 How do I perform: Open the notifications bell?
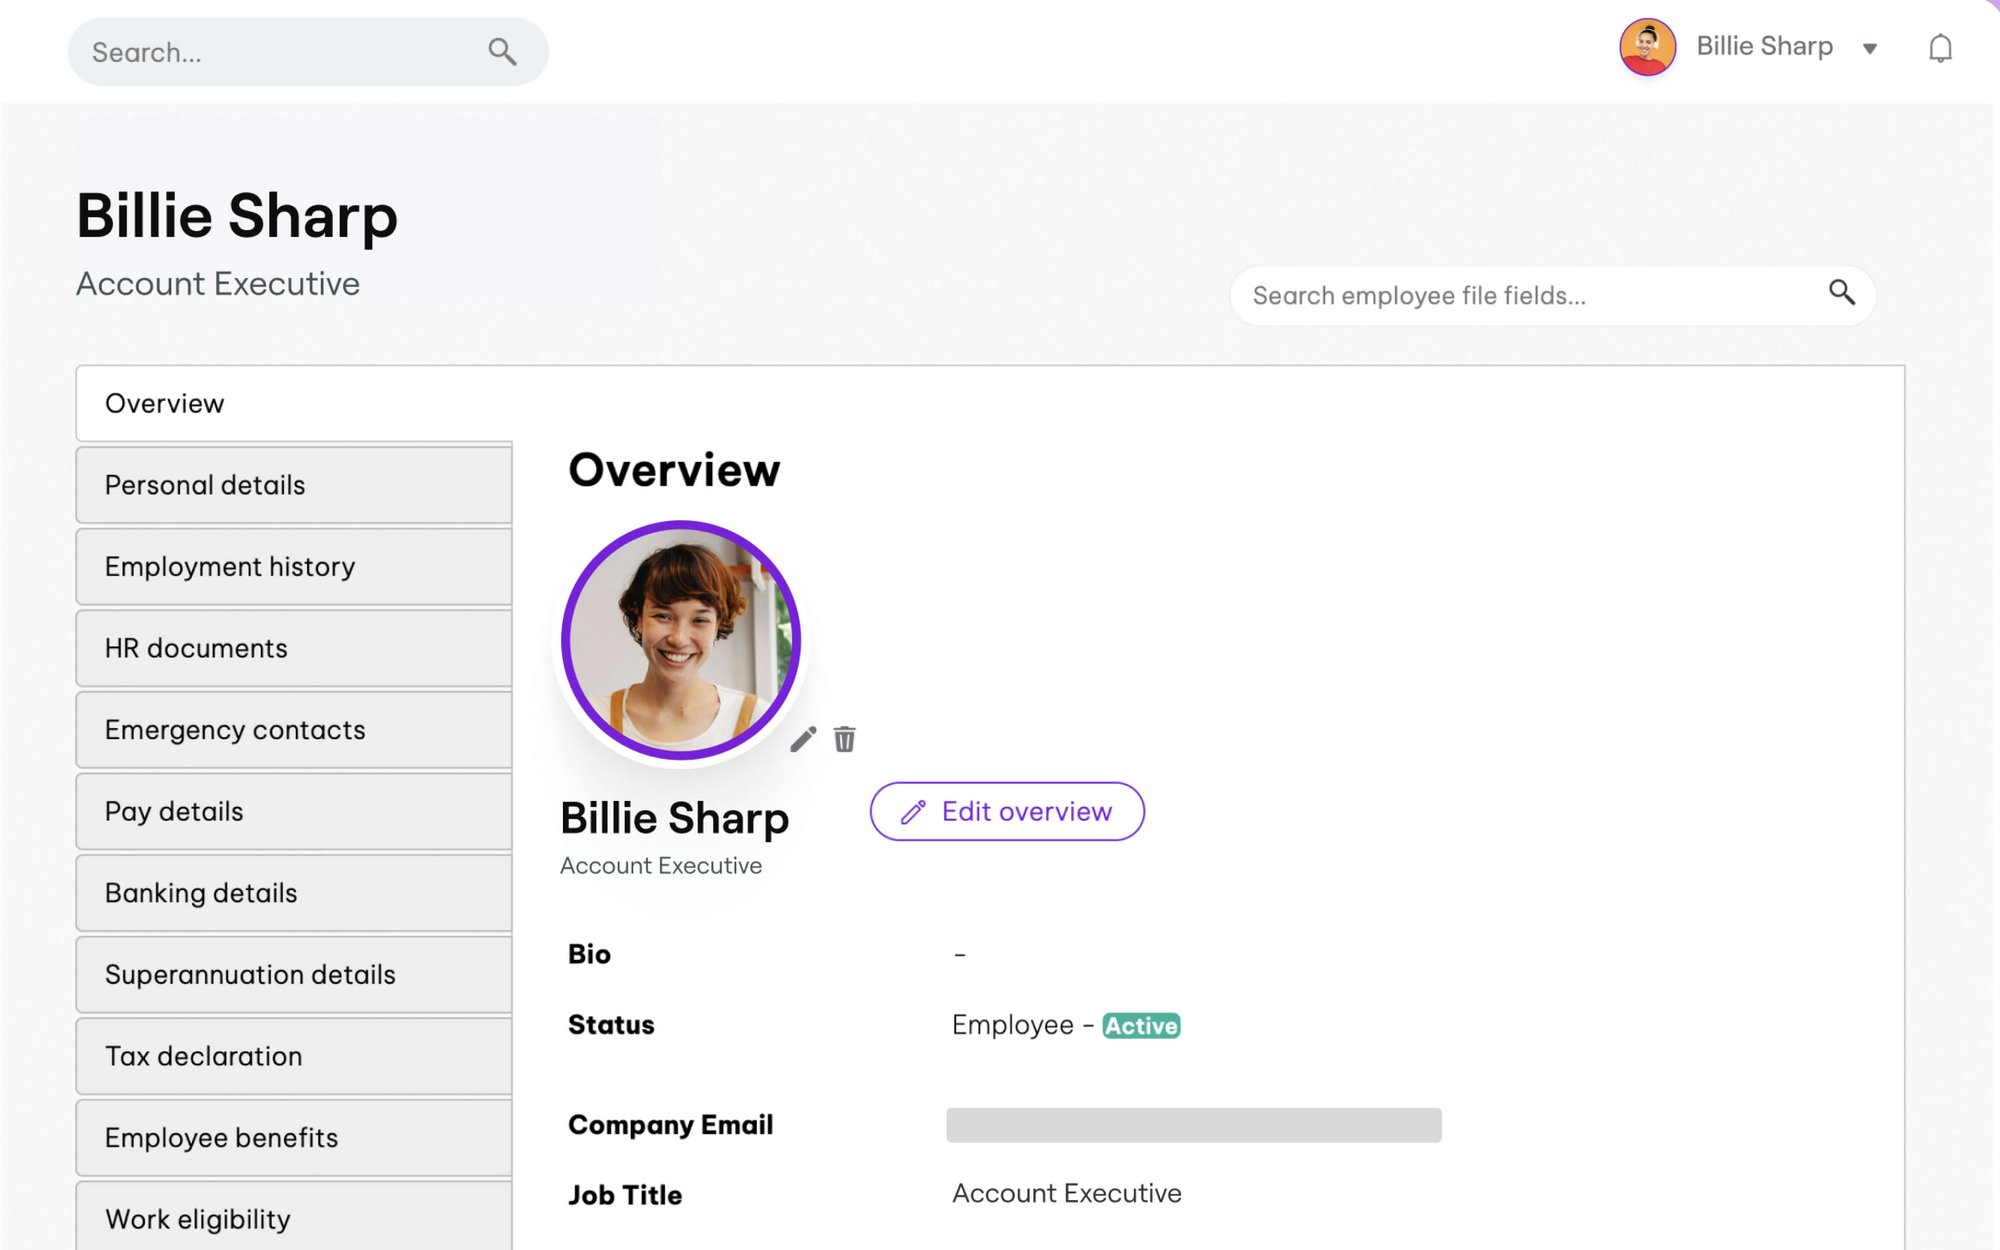click(x=1940, y=48)
